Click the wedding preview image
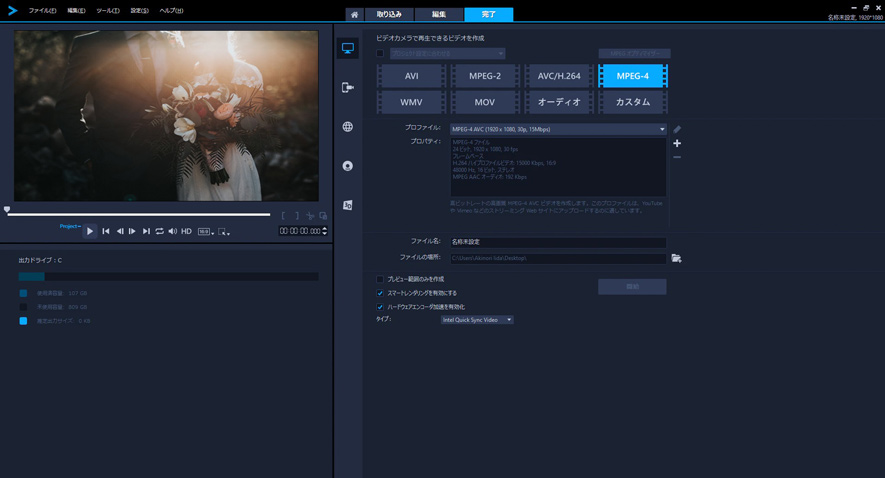The width and height of the screenshot is (885, 478). click(x=167, y=116)
